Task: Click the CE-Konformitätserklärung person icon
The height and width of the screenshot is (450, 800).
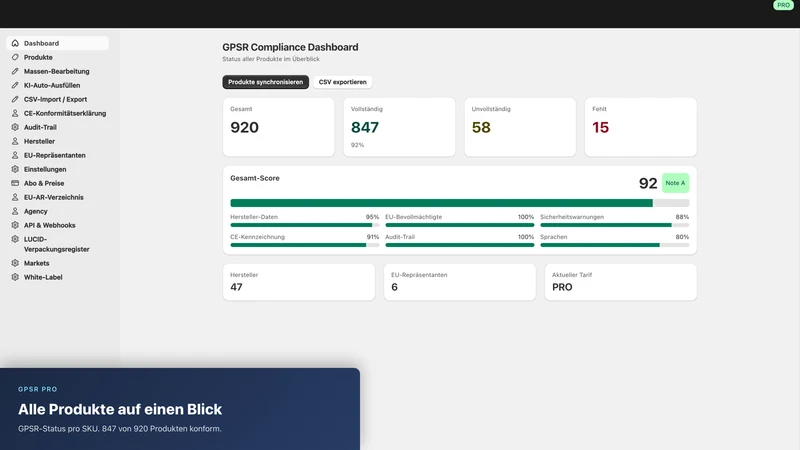Action: pyautogui.click(x=15, y=113)
